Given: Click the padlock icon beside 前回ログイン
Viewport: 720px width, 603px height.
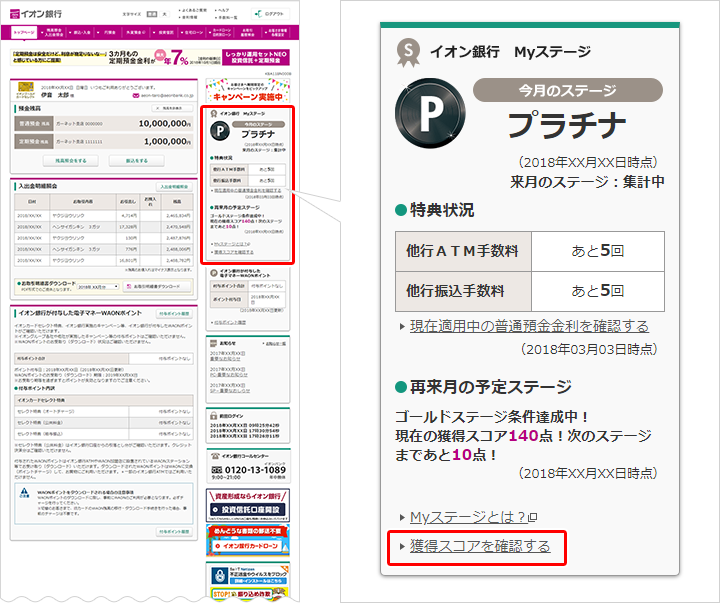Looking at the screenshot, I should pos(214,416).
